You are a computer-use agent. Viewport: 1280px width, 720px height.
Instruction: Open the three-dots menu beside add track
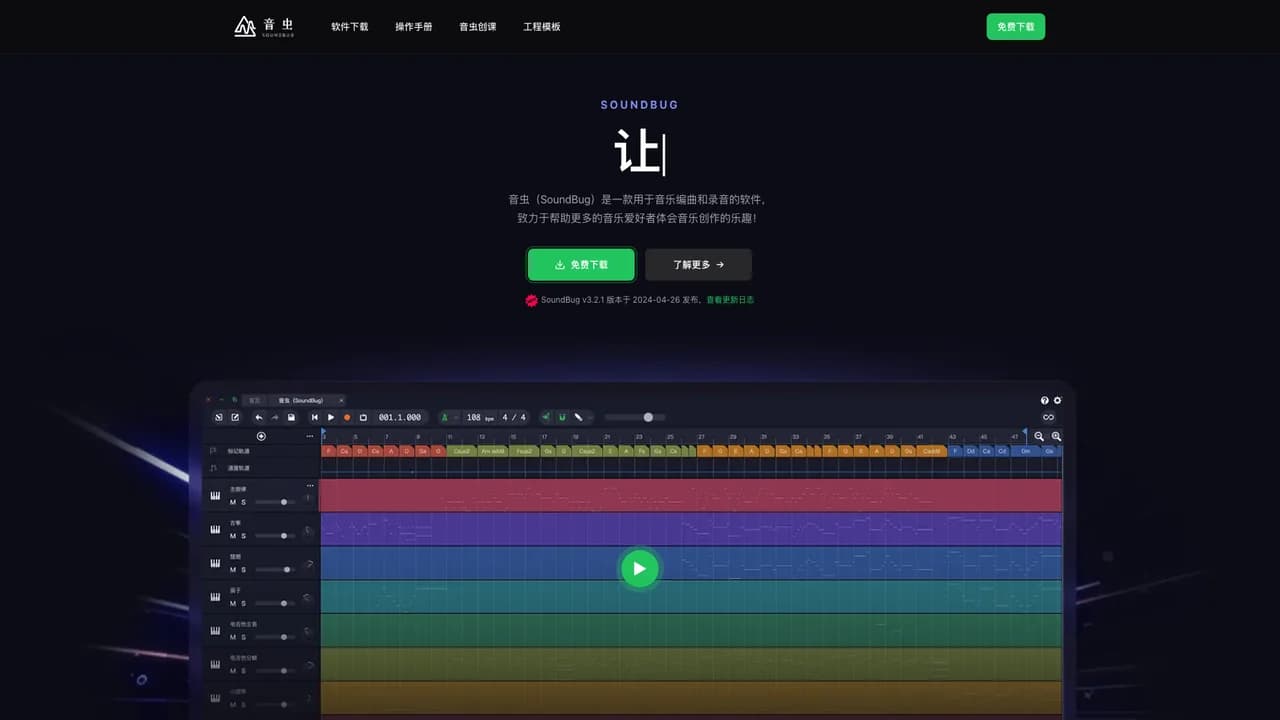(x=310, y=436)
